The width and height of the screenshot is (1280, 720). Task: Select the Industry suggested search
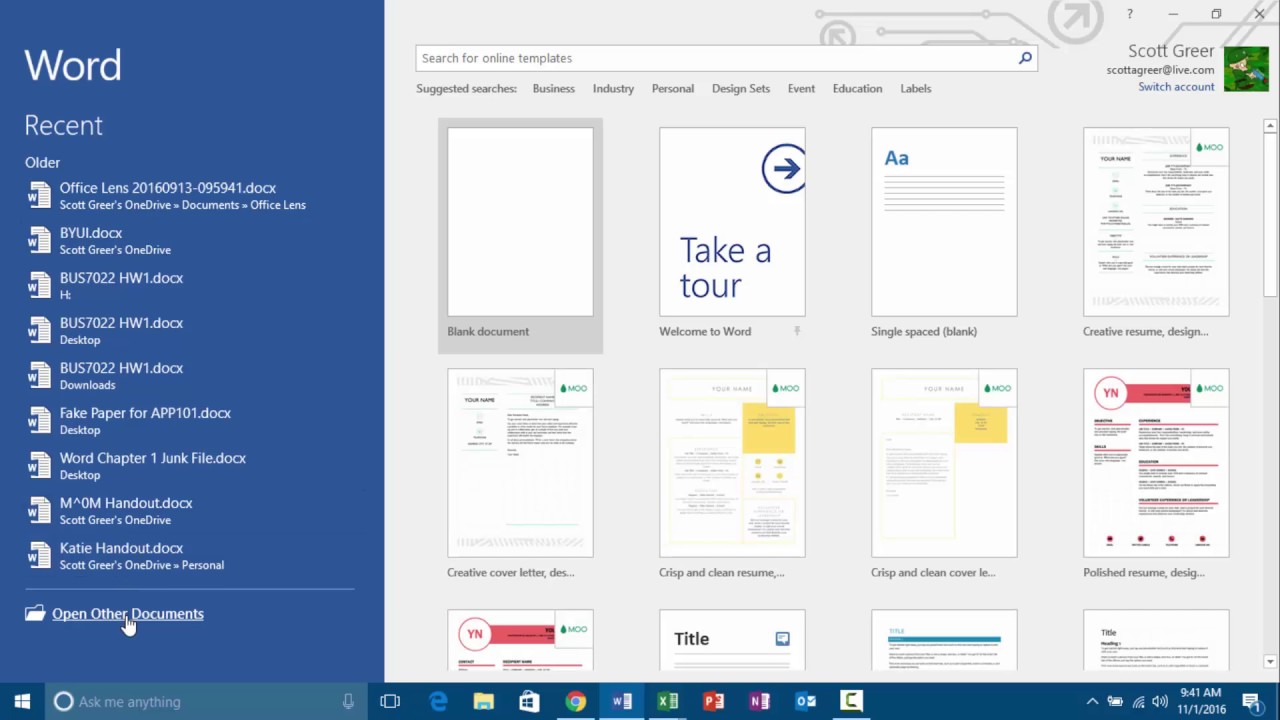(x=613, y=88)
